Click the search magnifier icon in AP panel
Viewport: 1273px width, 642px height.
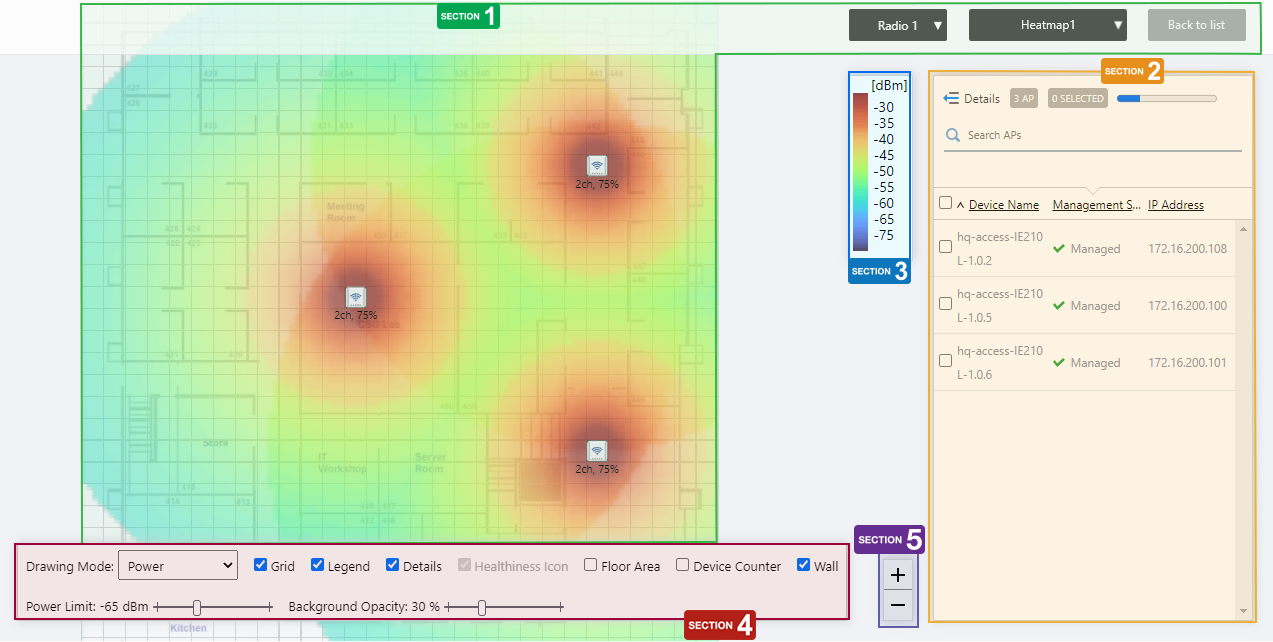pyautogui.click(x=953, y=135)
